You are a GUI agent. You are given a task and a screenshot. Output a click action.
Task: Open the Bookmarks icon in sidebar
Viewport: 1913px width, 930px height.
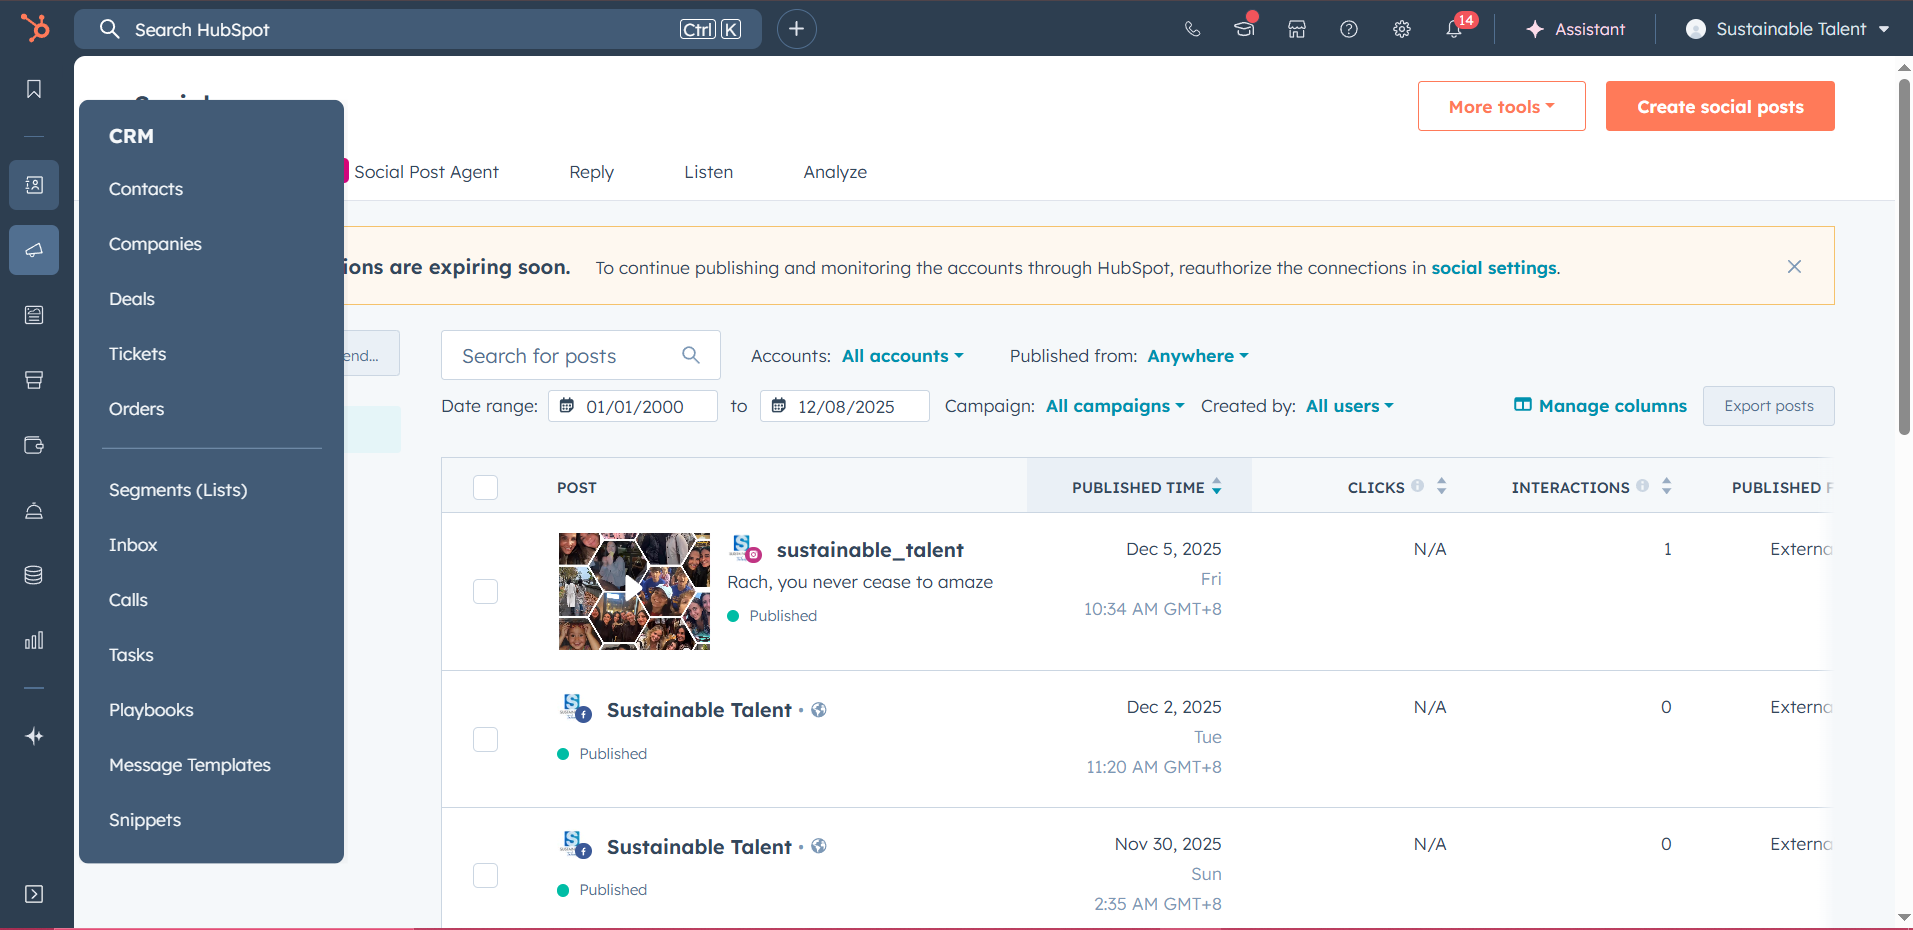click(34, 89)
